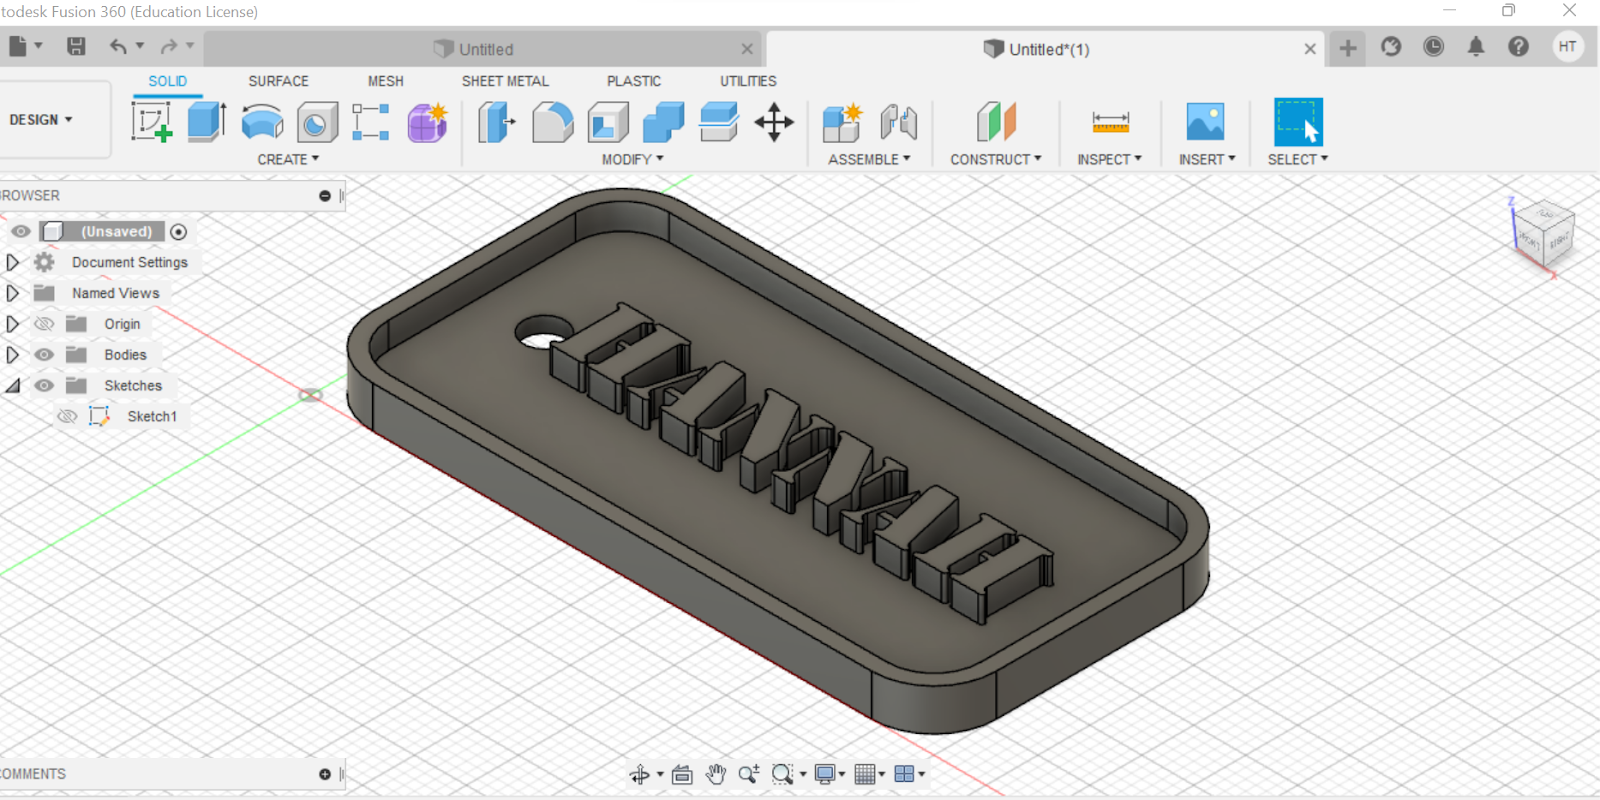The image size is (1600, 800).
Task: Open the INSPECT dropdown menu
Action: tap(1109, 159)
